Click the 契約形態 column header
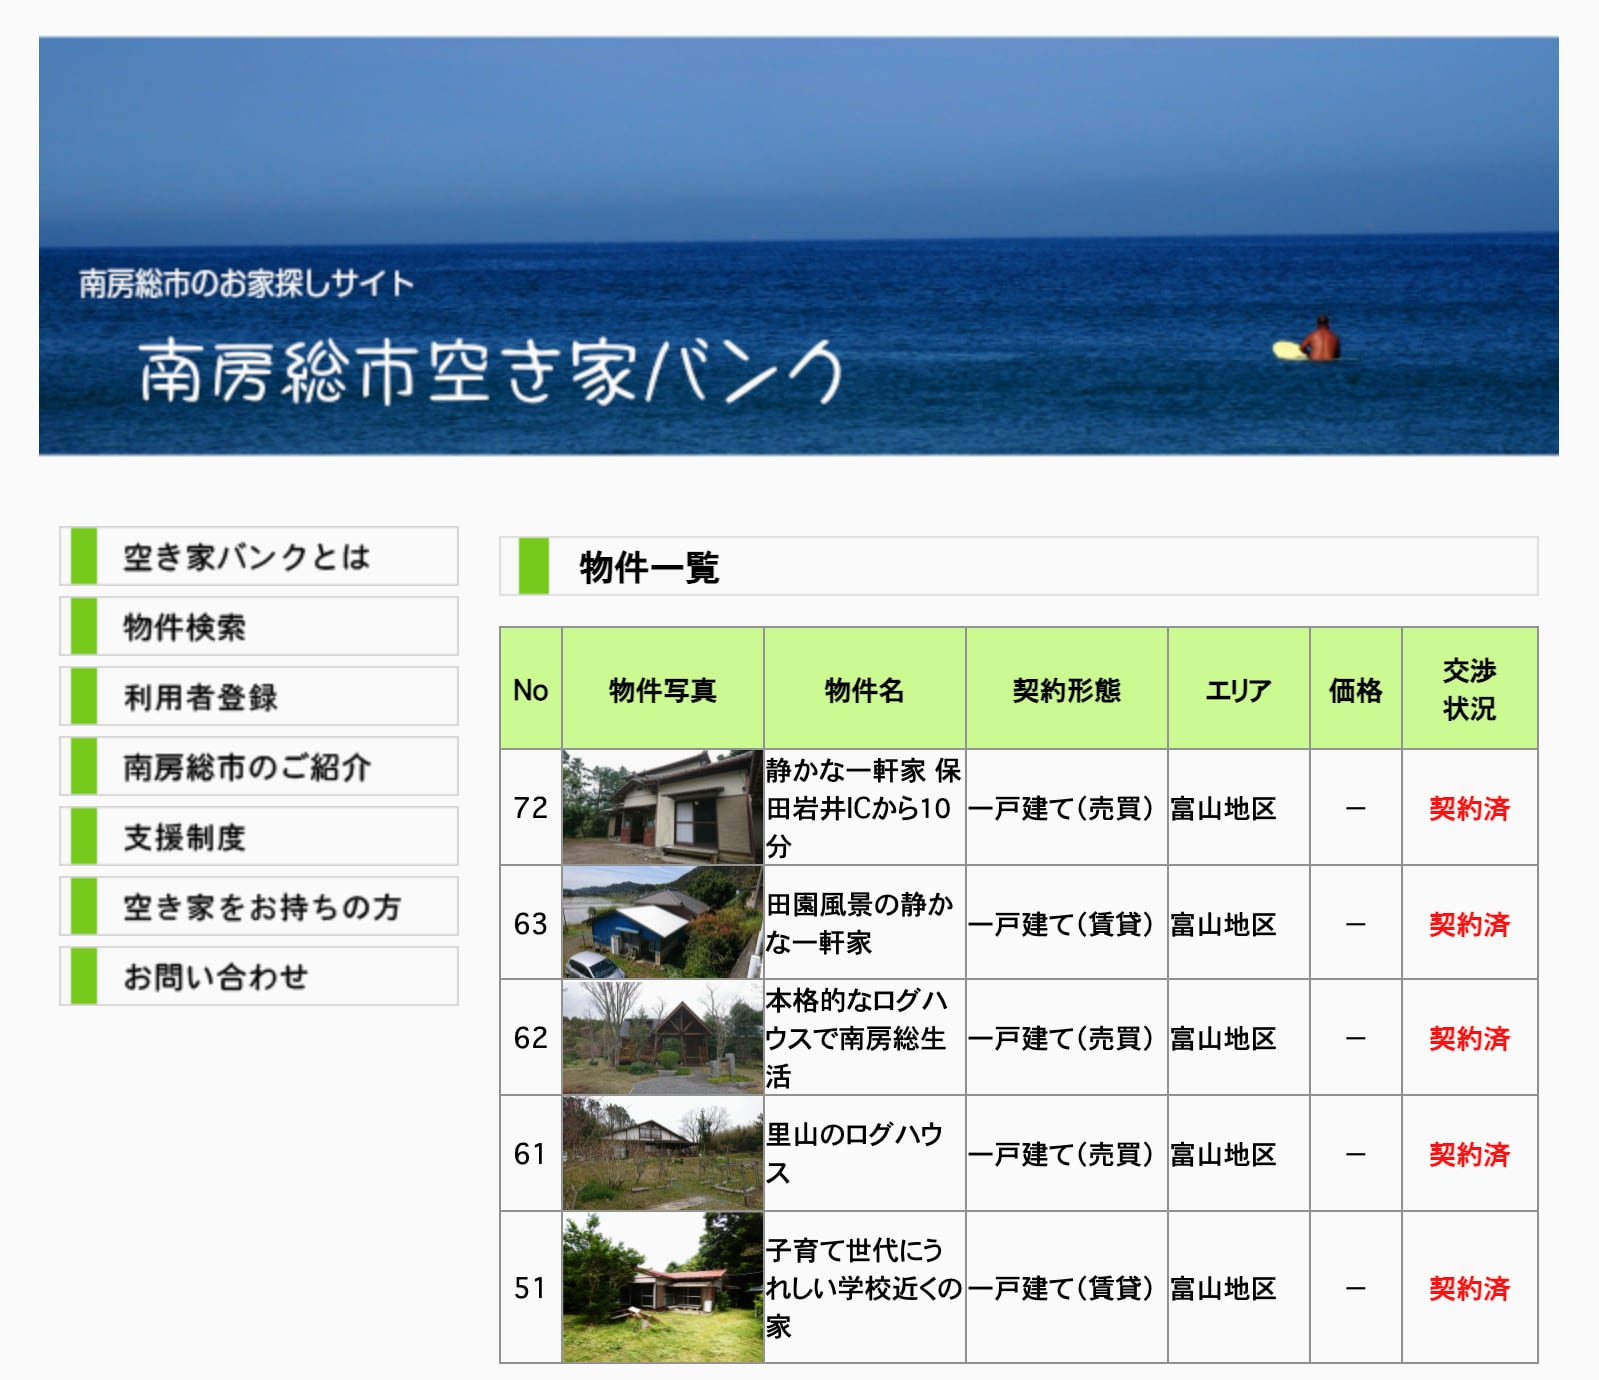Image resolution: width=1599 pixels, height=1380 pixels. coord(1067,689)
